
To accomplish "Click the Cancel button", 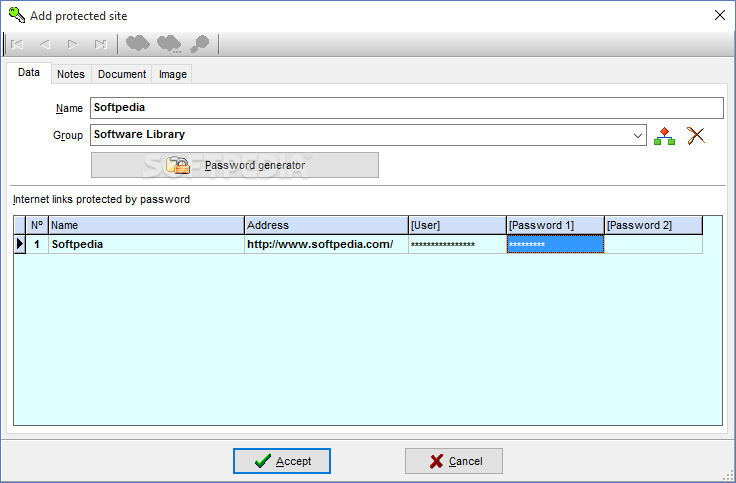I will (x=454, y=461).
